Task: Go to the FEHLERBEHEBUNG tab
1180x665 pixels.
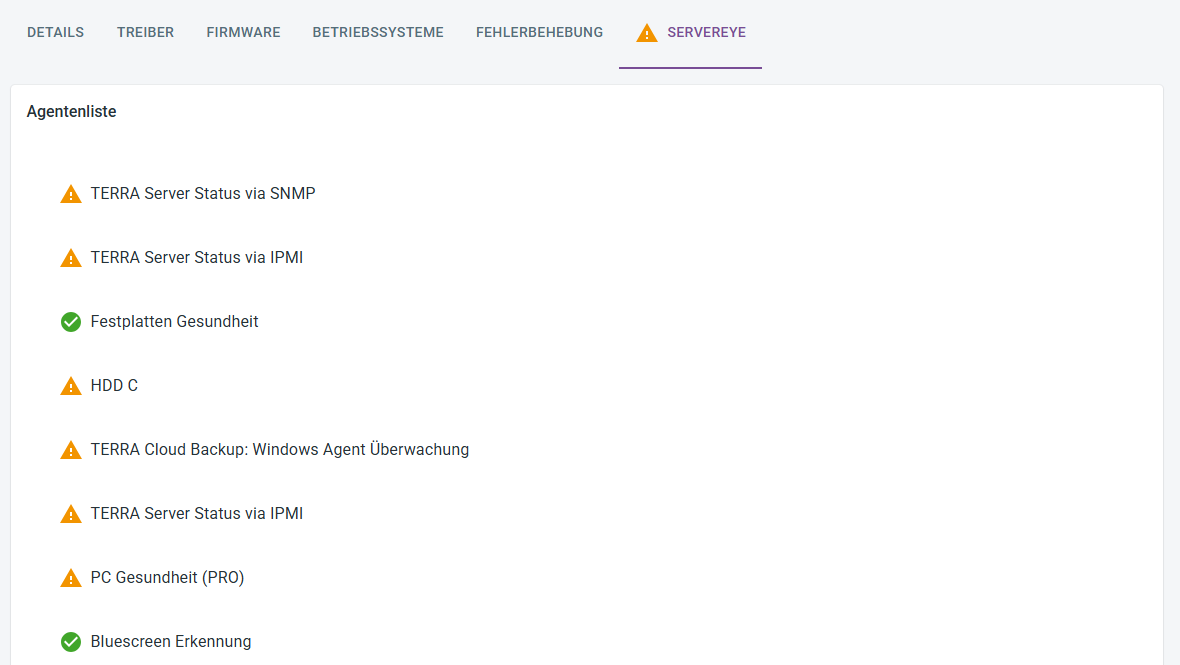Action: point(540,32)
